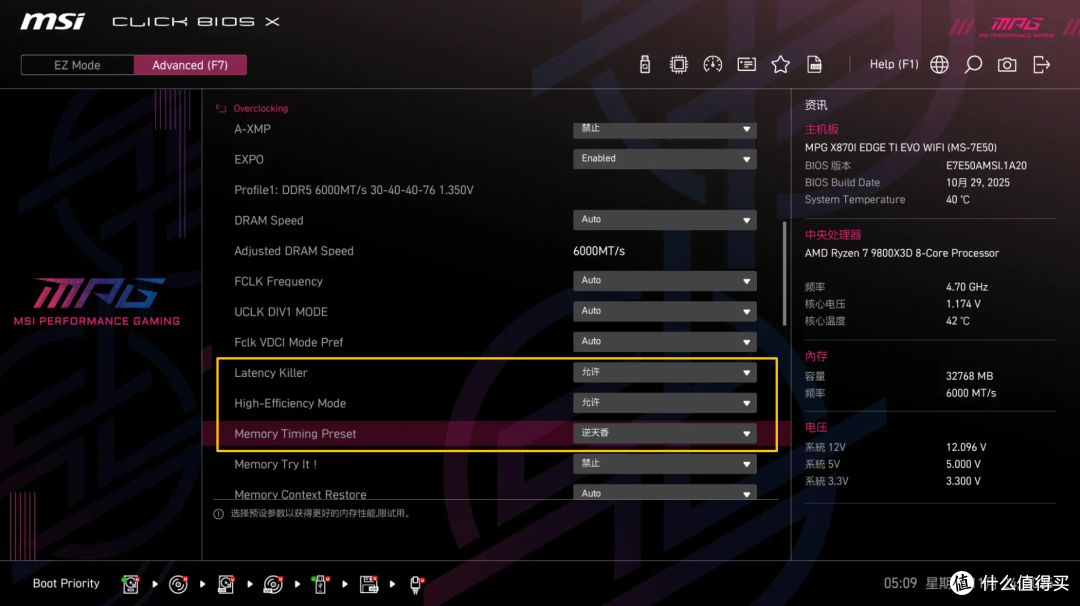Open the Memory Try It ! dropdown

coord(665,463)
